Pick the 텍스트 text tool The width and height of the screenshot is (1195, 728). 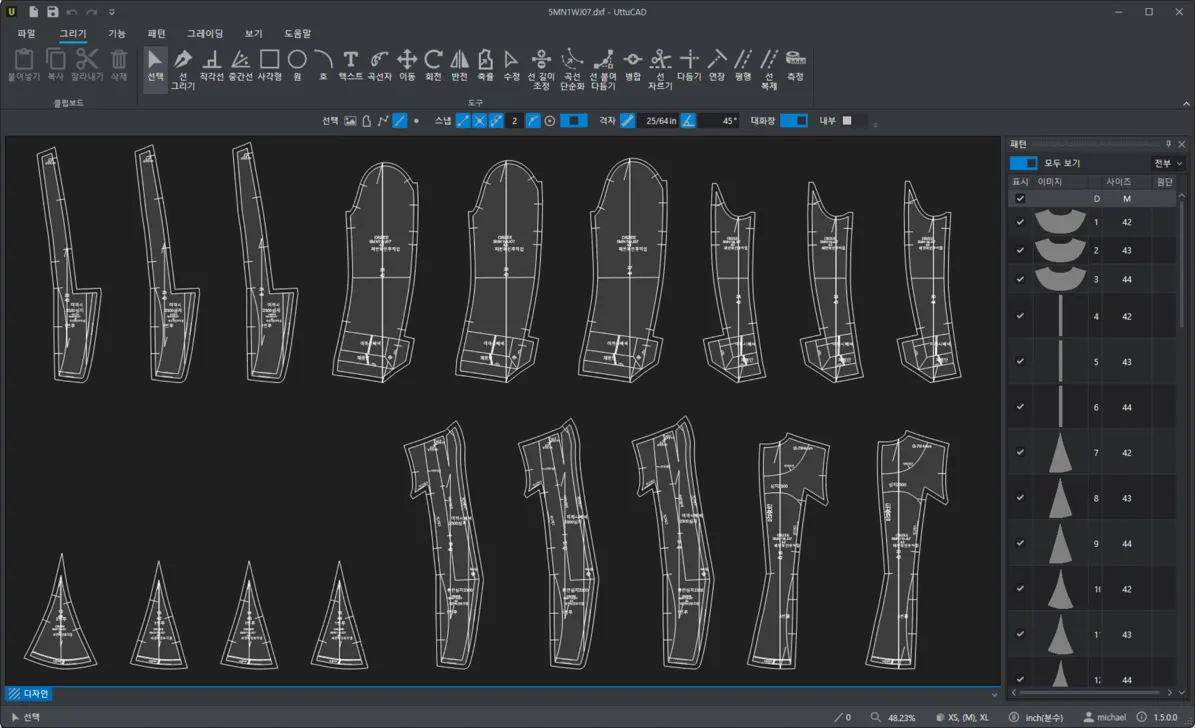point(351,65)
